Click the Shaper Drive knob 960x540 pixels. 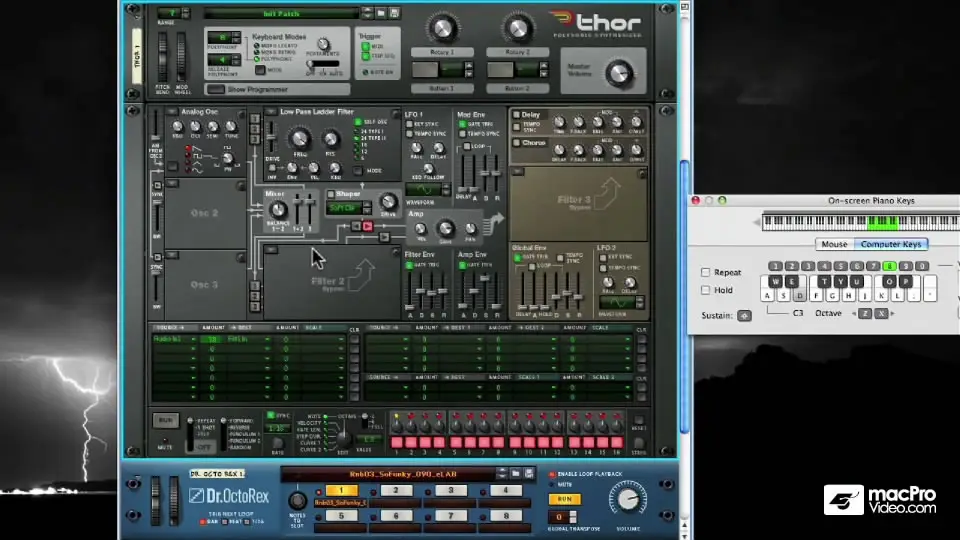(388, 202)
